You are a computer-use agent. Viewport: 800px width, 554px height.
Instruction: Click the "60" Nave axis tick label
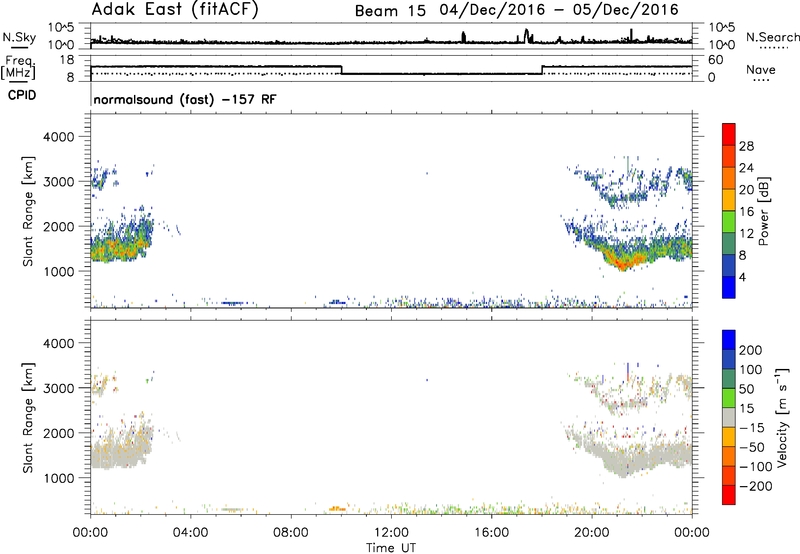pos(715,60)
